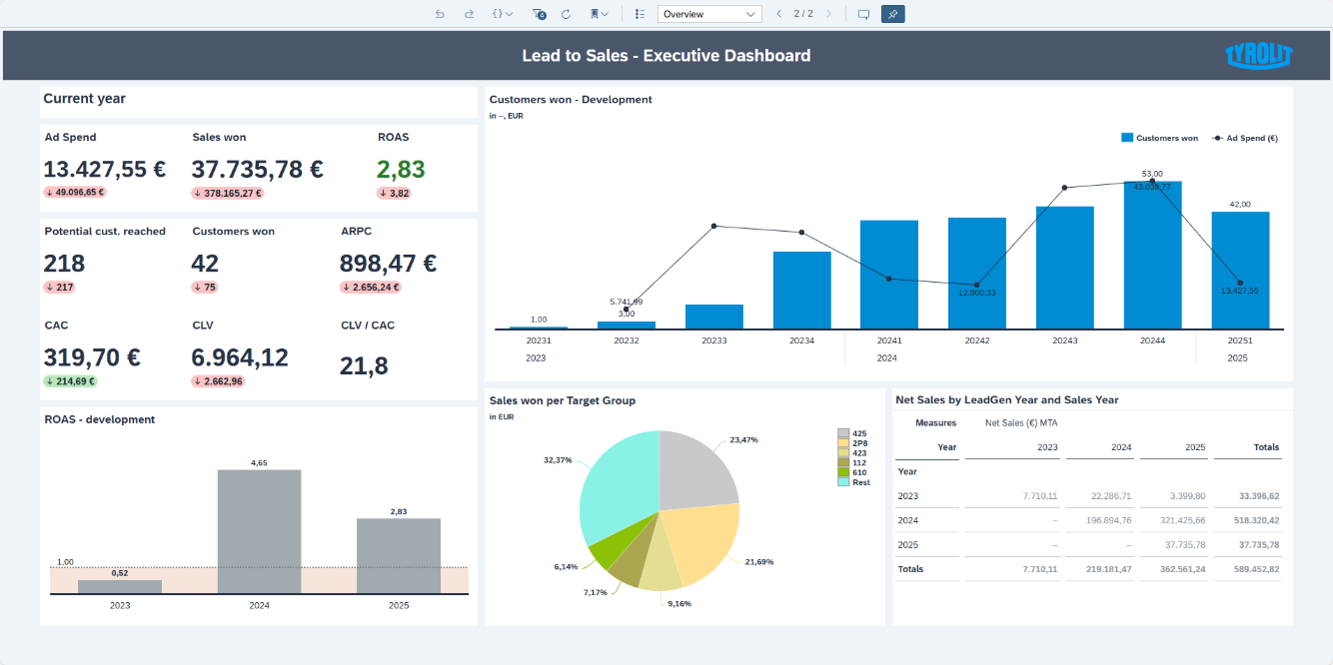Viewport: 1333px width, 665px height.
Task: Click the previous page chevron
Action: (779, 13)
